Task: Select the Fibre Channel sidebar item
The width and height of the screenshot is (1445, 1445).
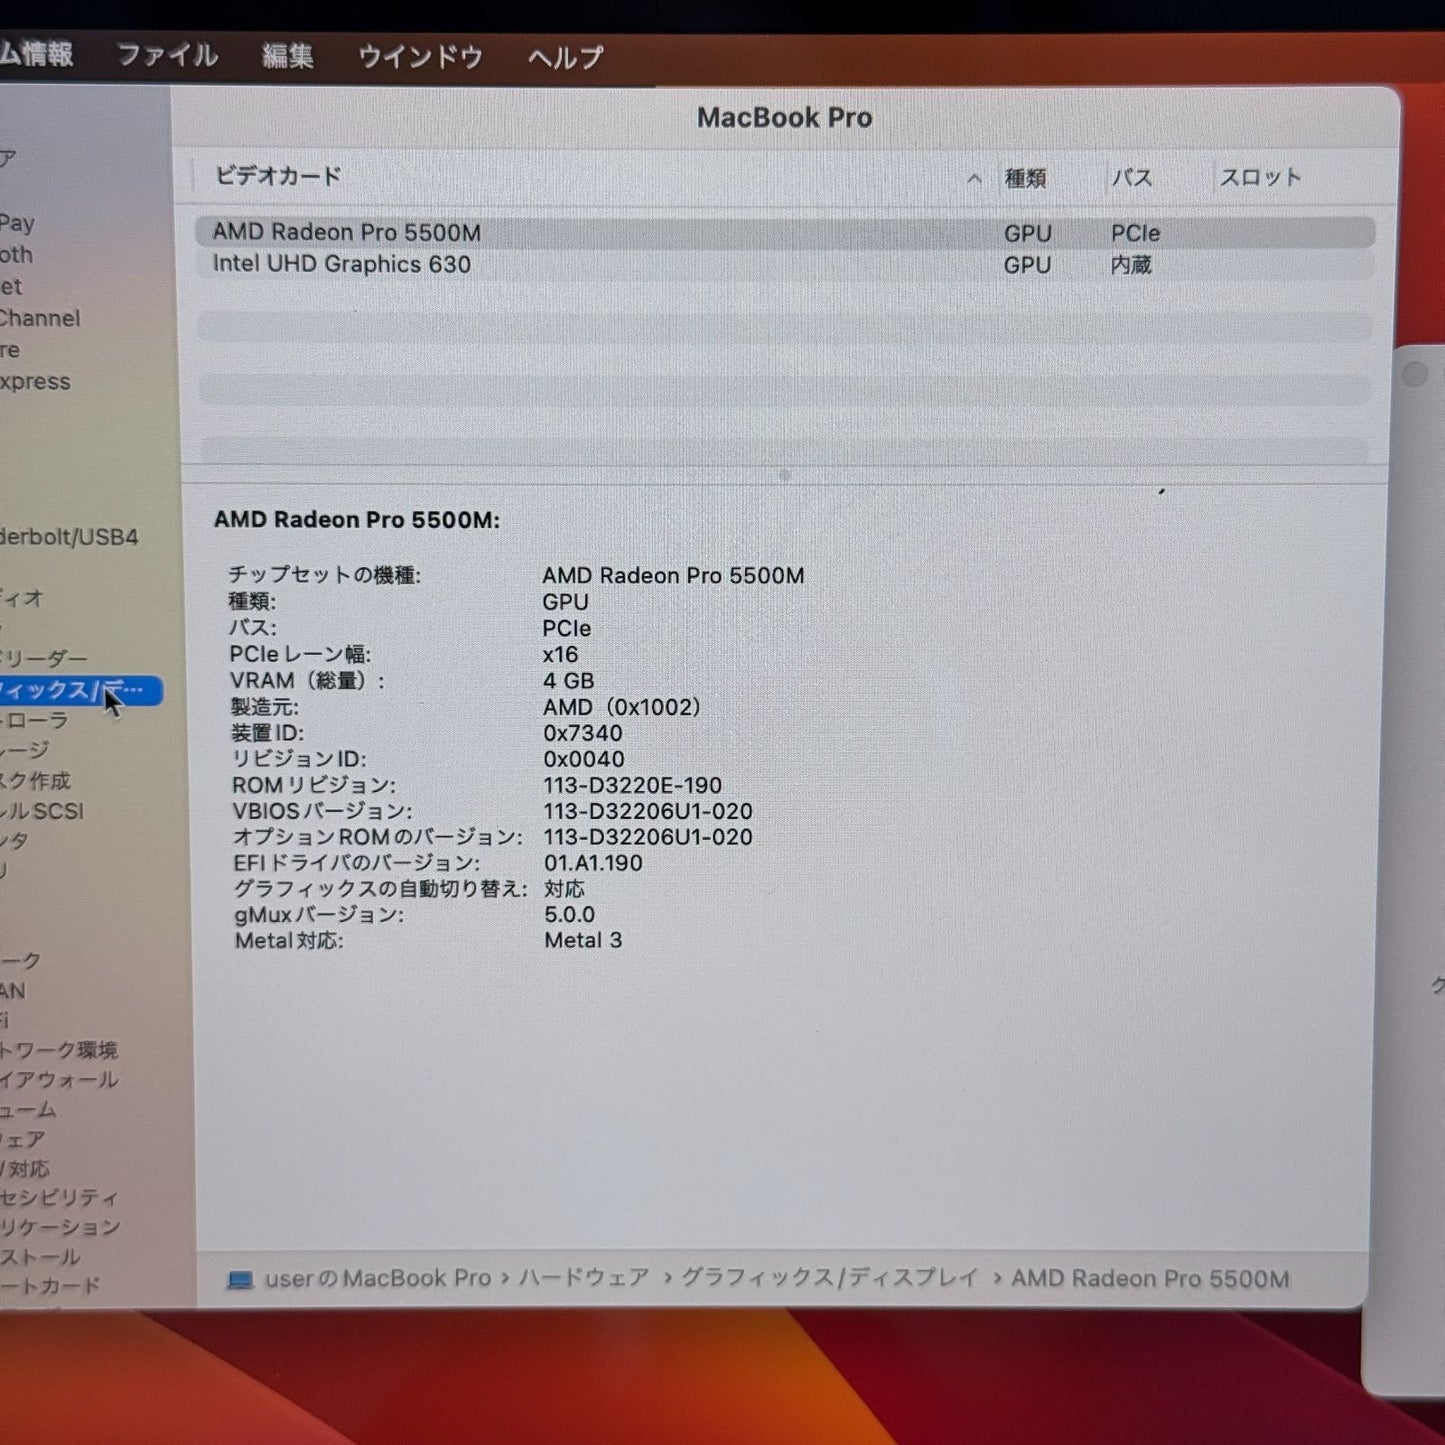Action: click(40, 318)
